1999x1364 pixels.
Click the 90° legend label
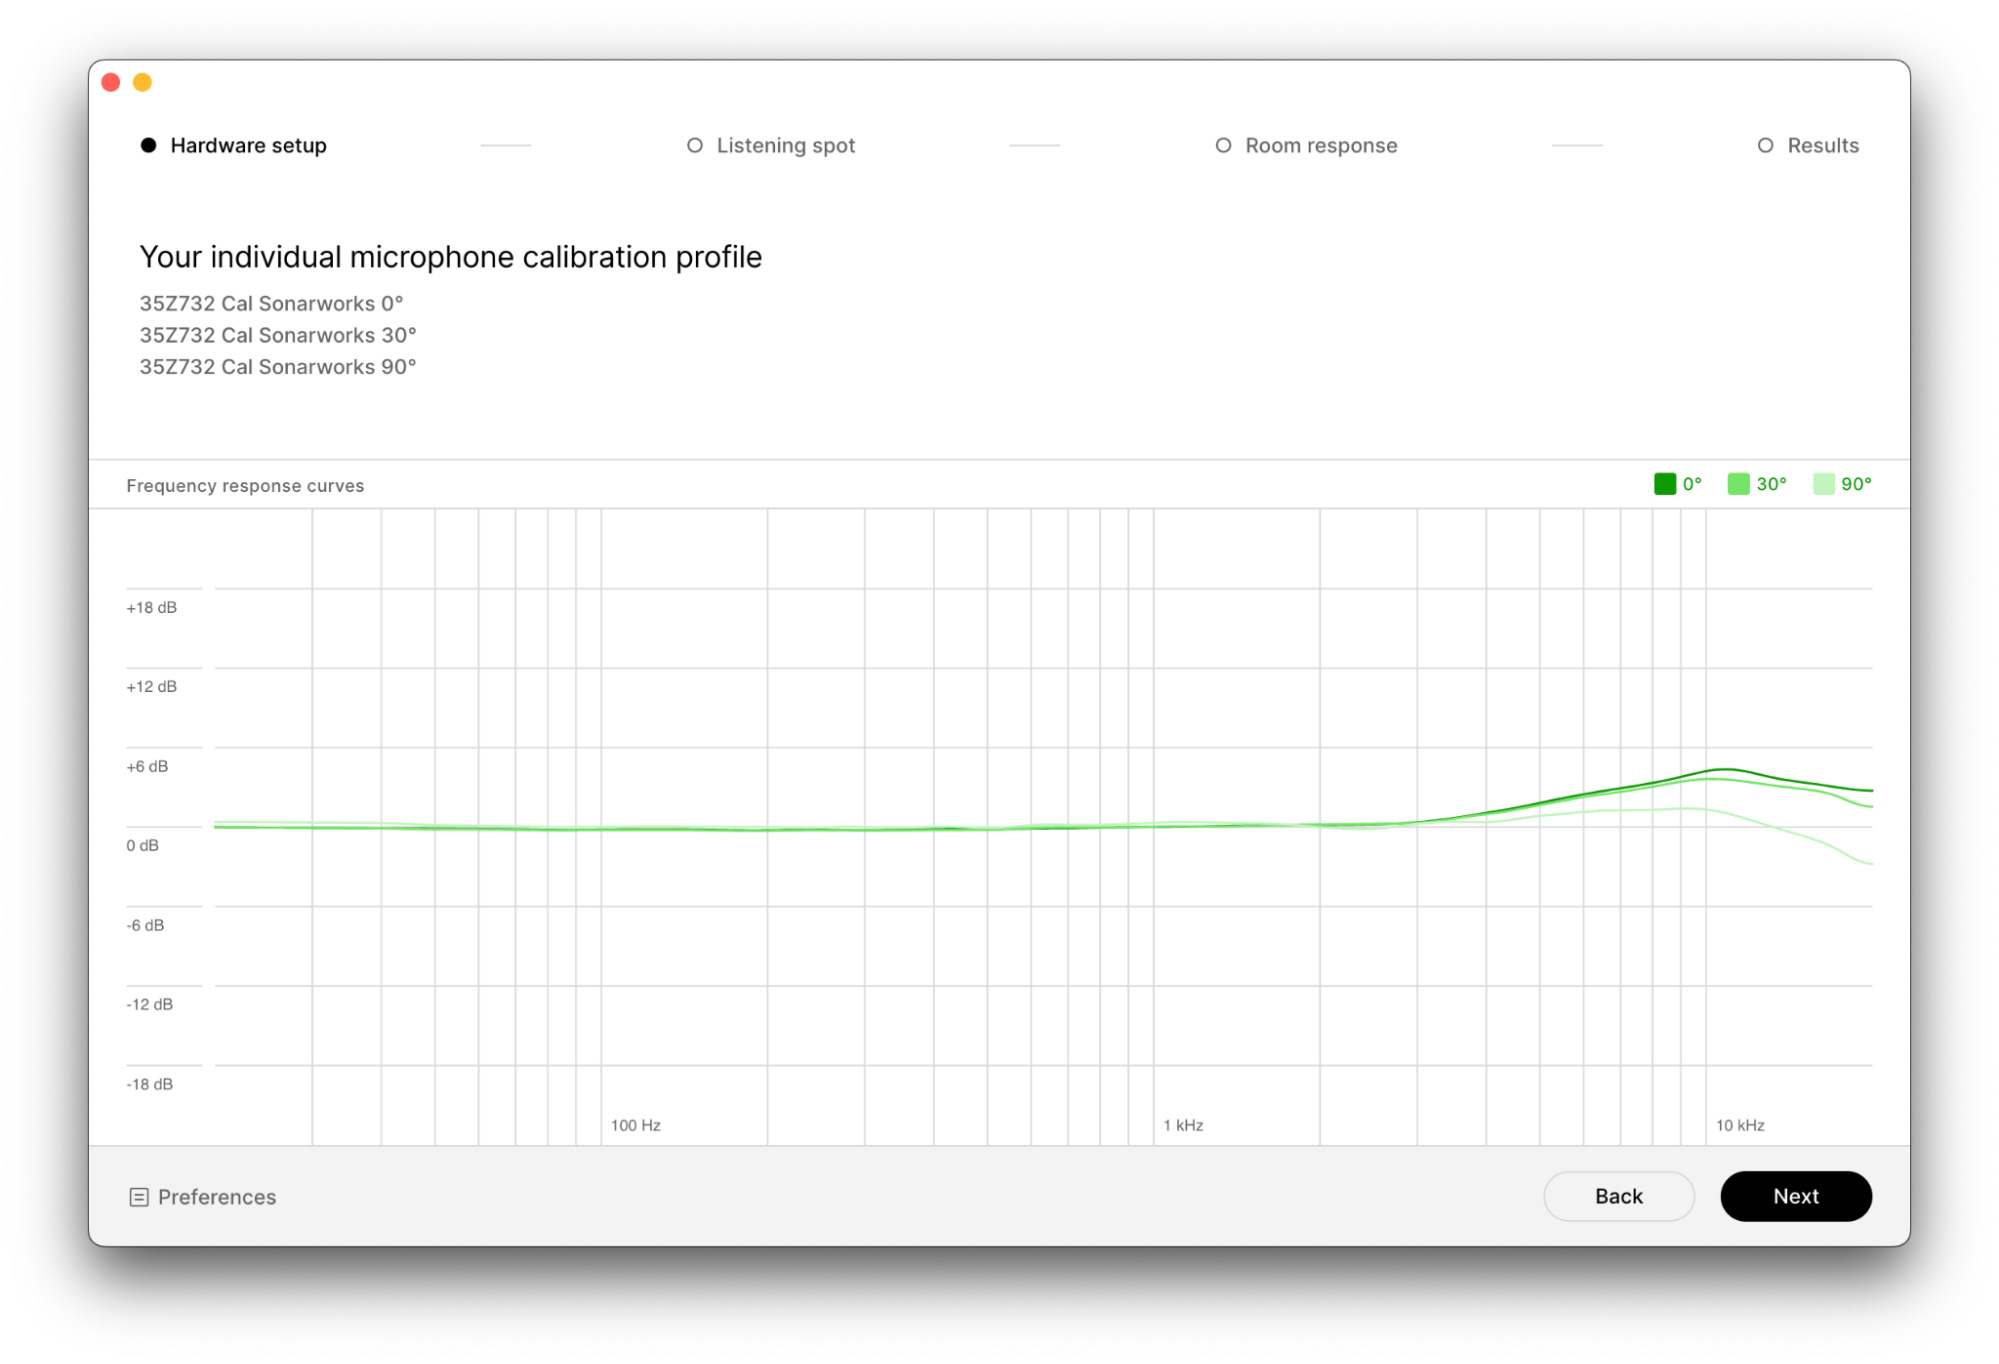[x=1856, y=484]
